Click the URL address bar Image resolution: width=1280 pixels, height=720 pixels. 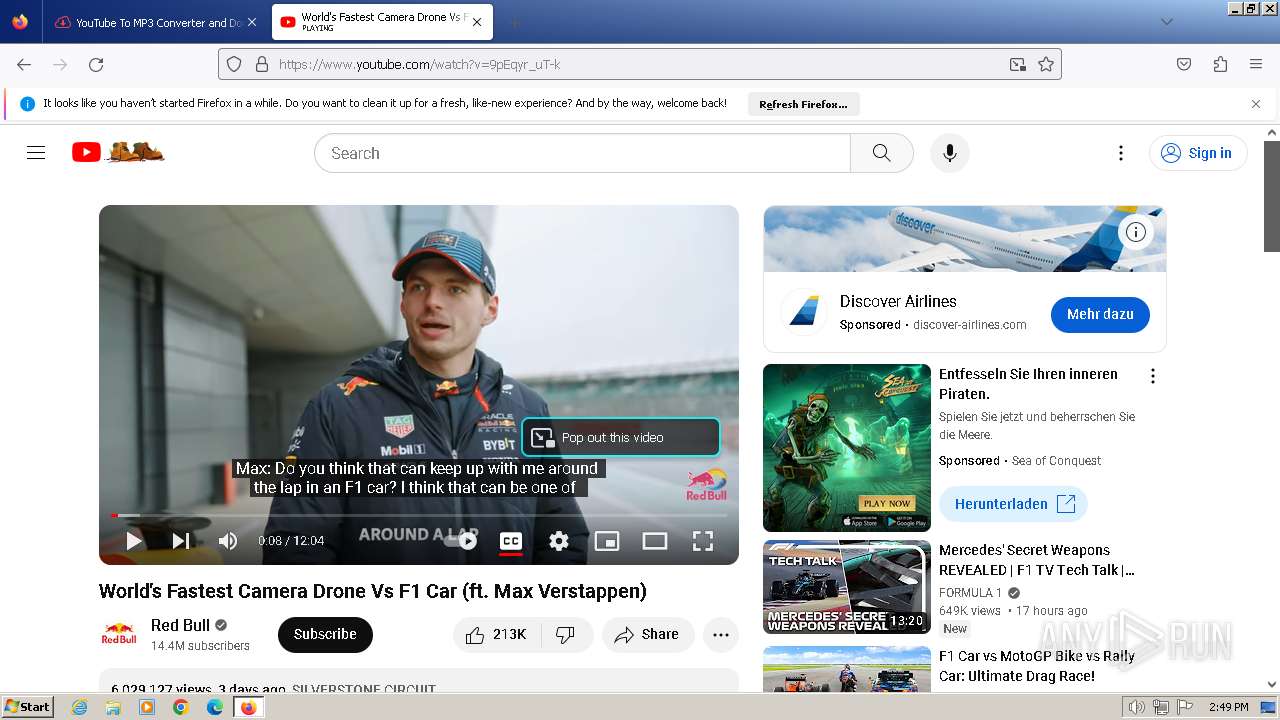(x=640, y=64)
